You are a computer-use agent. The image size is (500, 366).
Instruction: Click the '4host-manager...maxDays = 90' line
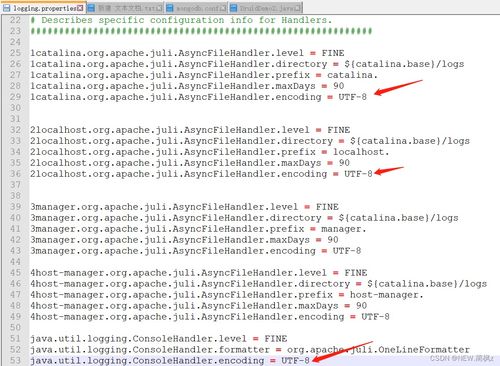coord(199,306)
